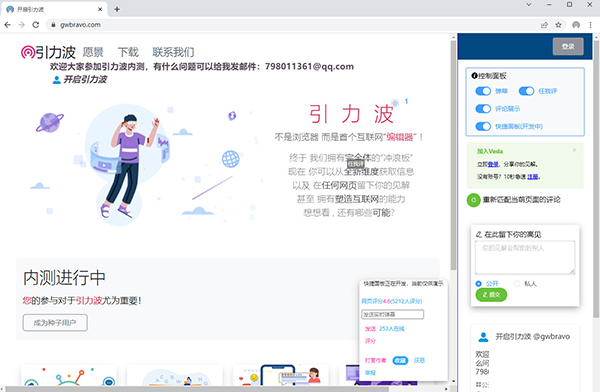600x392 pixels.
Task: Open a new browser tab with plus
Action: [x=117, y=9]
